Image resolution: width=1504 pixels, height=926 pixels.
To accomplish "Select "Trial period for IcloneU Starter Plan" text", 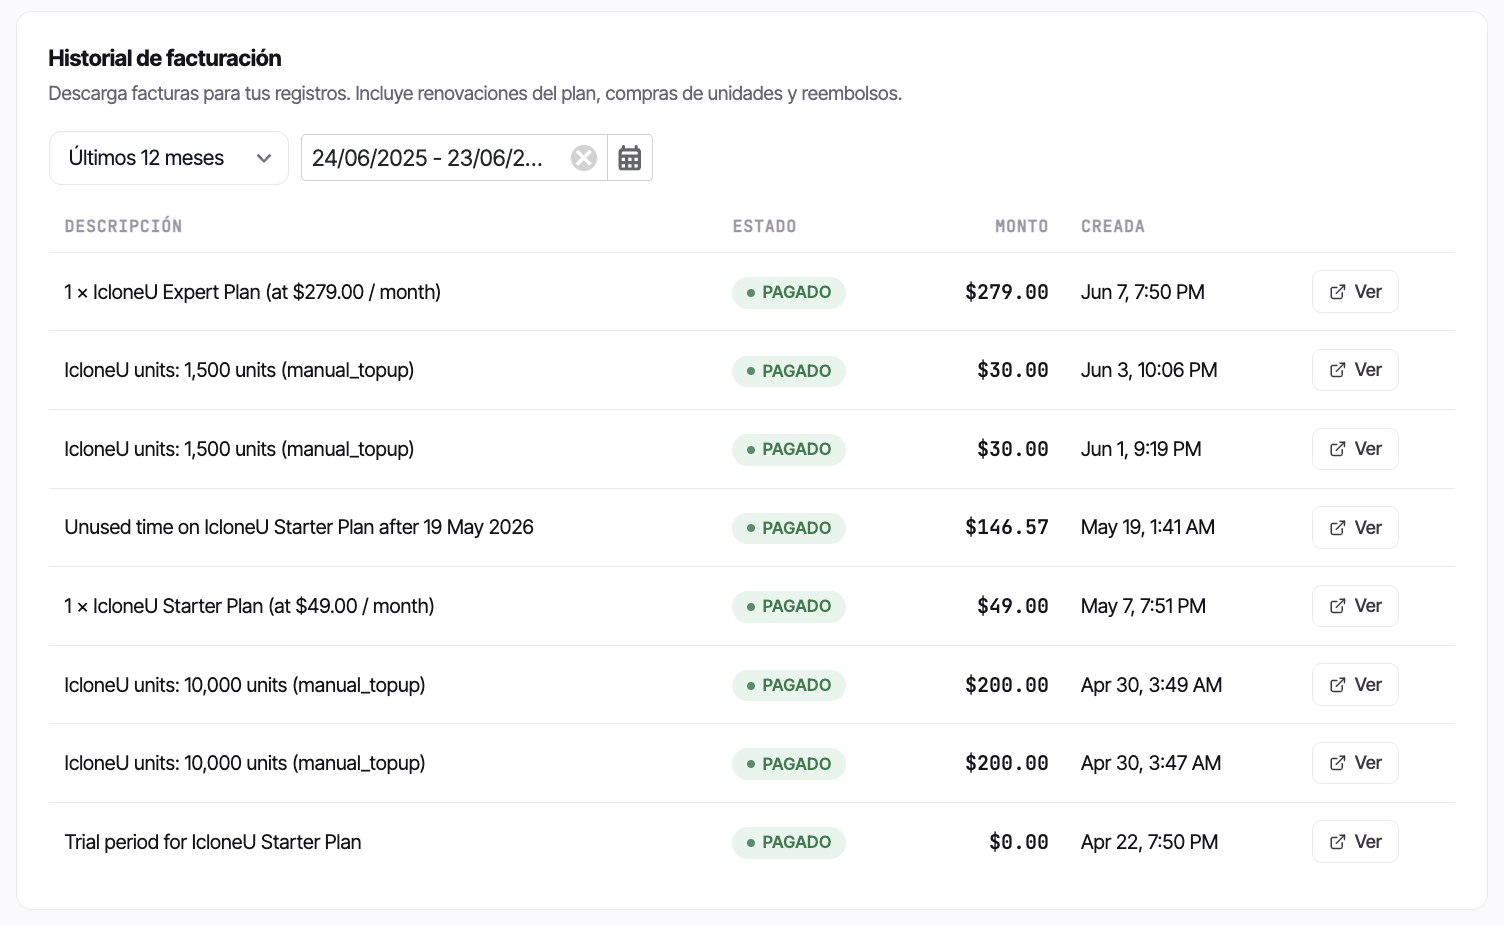I will [213, 842].
